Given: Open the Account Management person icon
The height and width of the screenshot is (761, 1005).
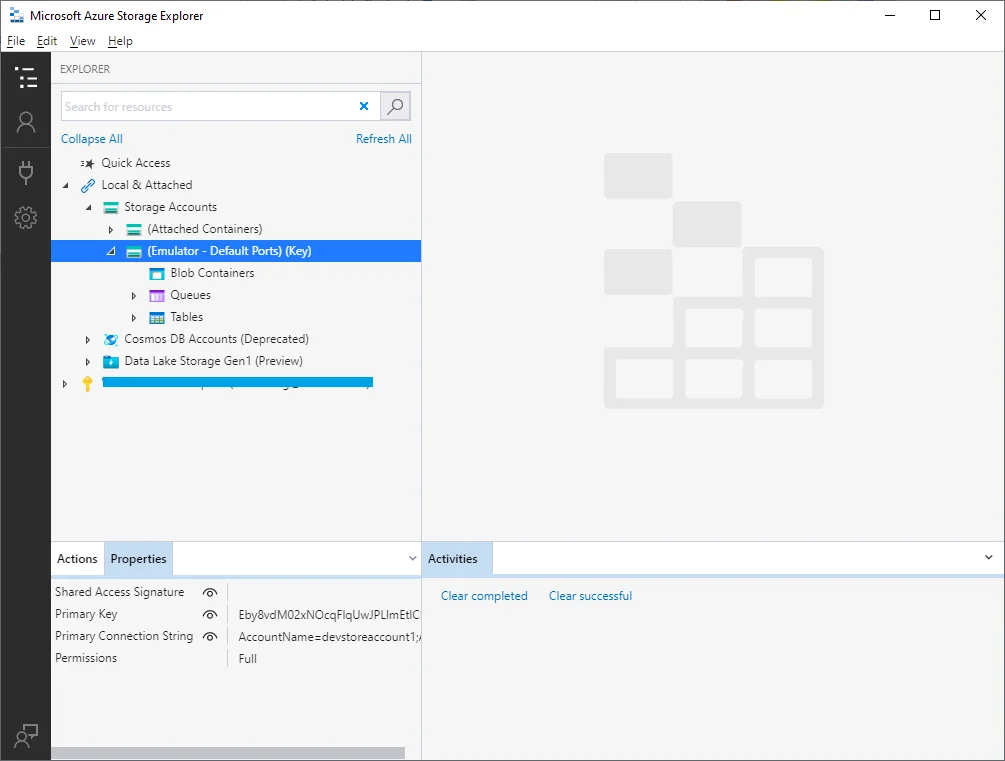Looking at the screenshot, I should (26, 123).
